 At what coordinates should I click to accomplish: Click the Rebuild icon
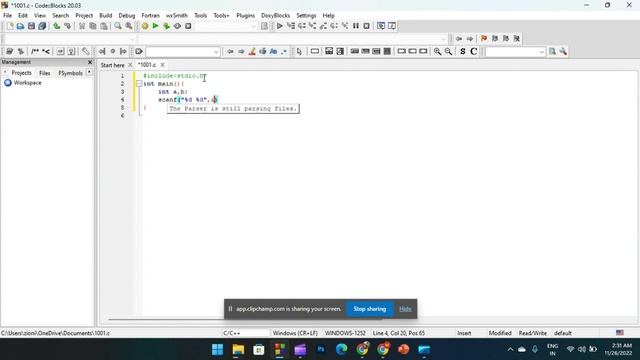(x=177, y=26)
